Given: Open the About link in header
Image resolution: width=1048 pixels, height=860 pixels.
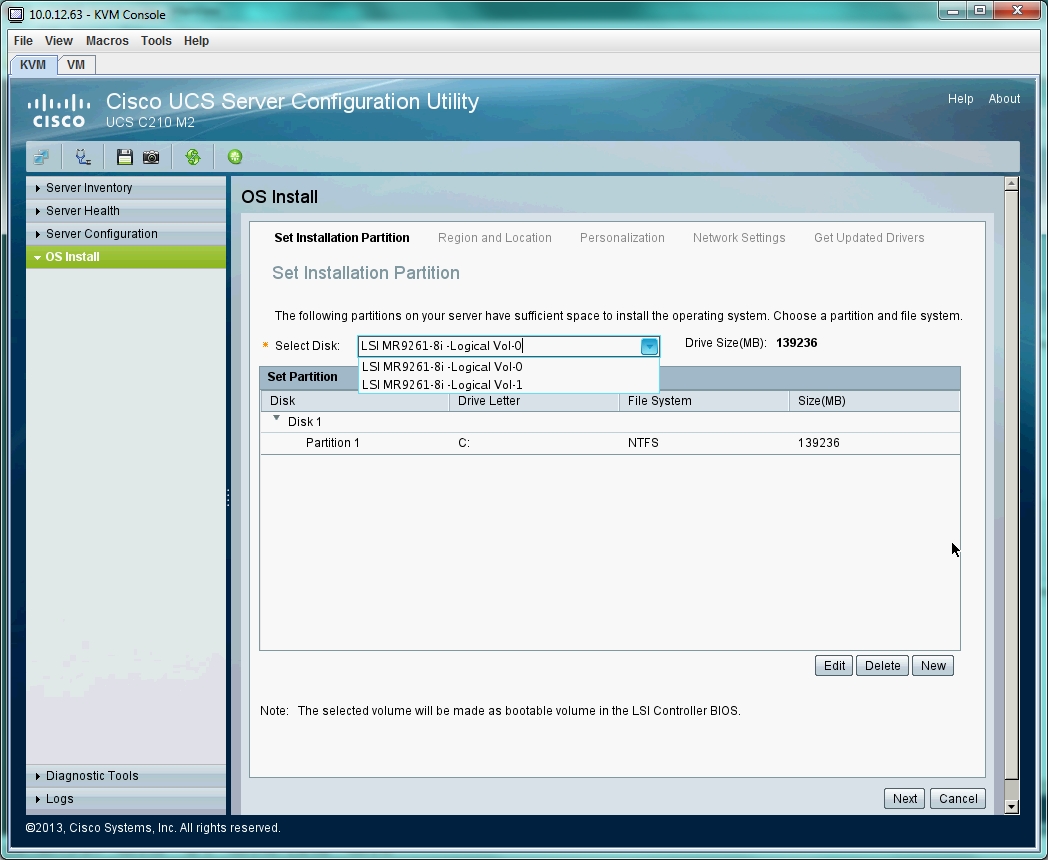Looking at the screenshot, I should click(x=1004, y=99).
